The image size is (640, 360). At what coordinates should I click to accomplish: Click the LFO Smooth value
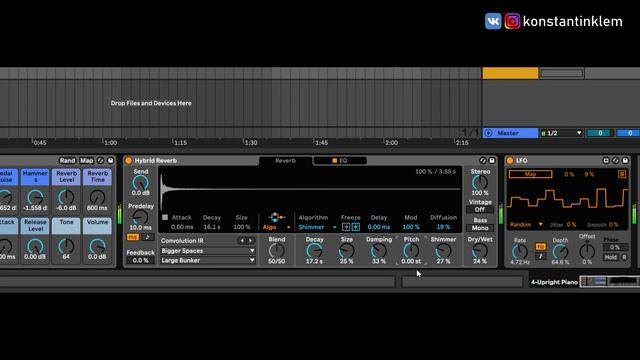(613, 225)
